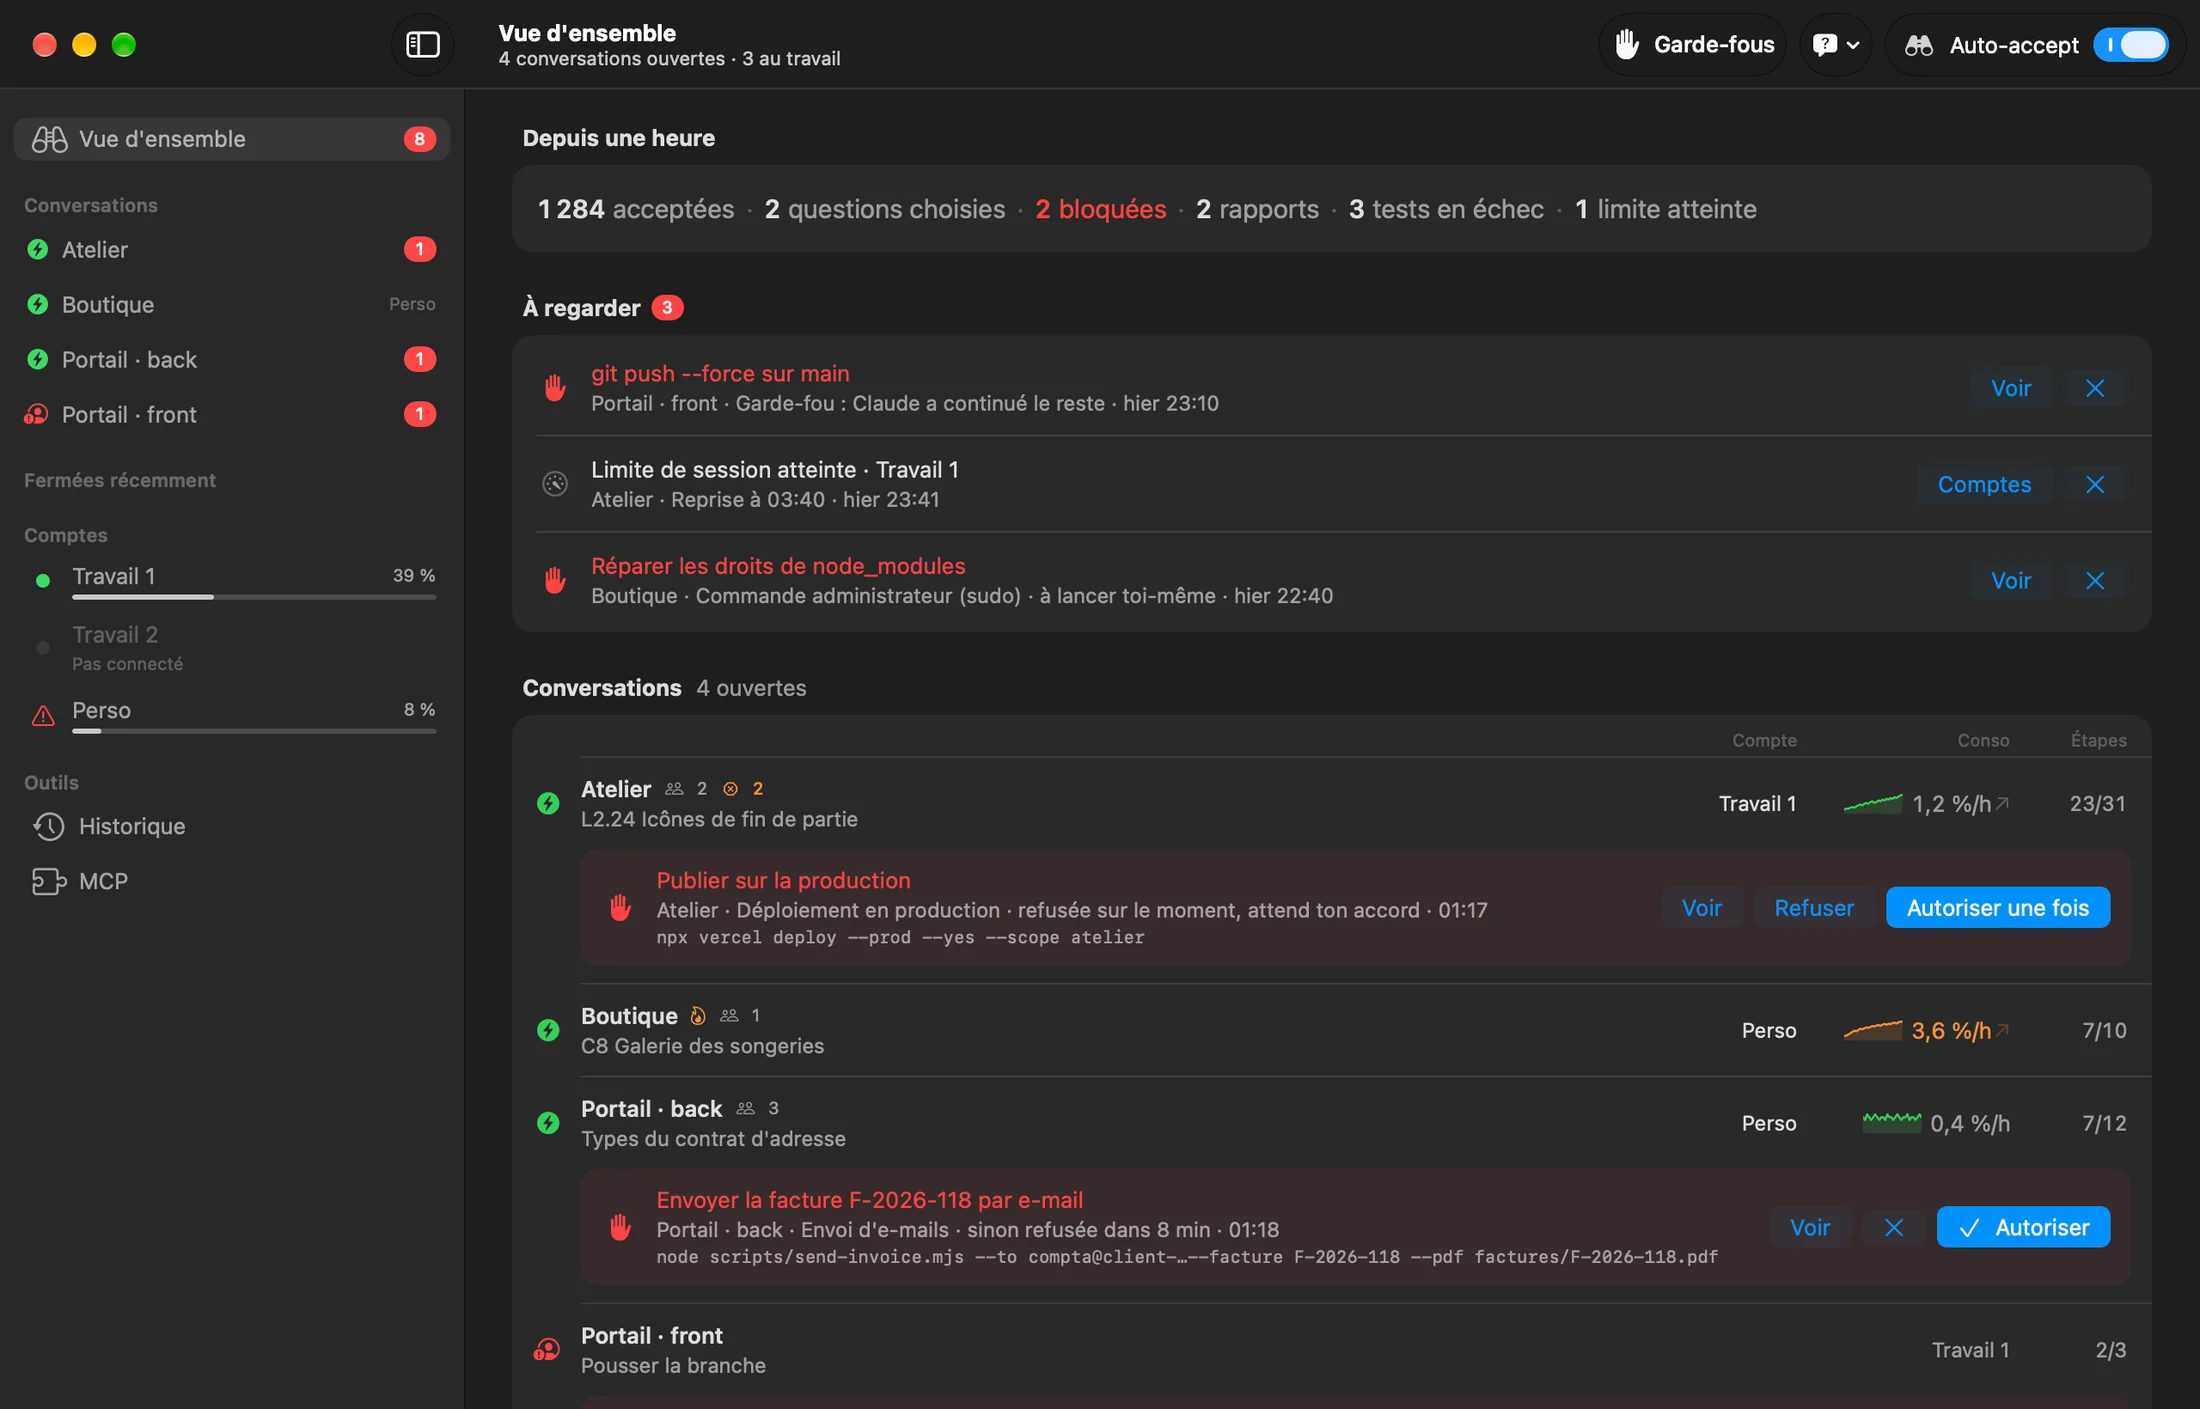
Task: Click Refuser on the Publier sur la production request
Action: pyautogui.click(x=1813, y=907)
